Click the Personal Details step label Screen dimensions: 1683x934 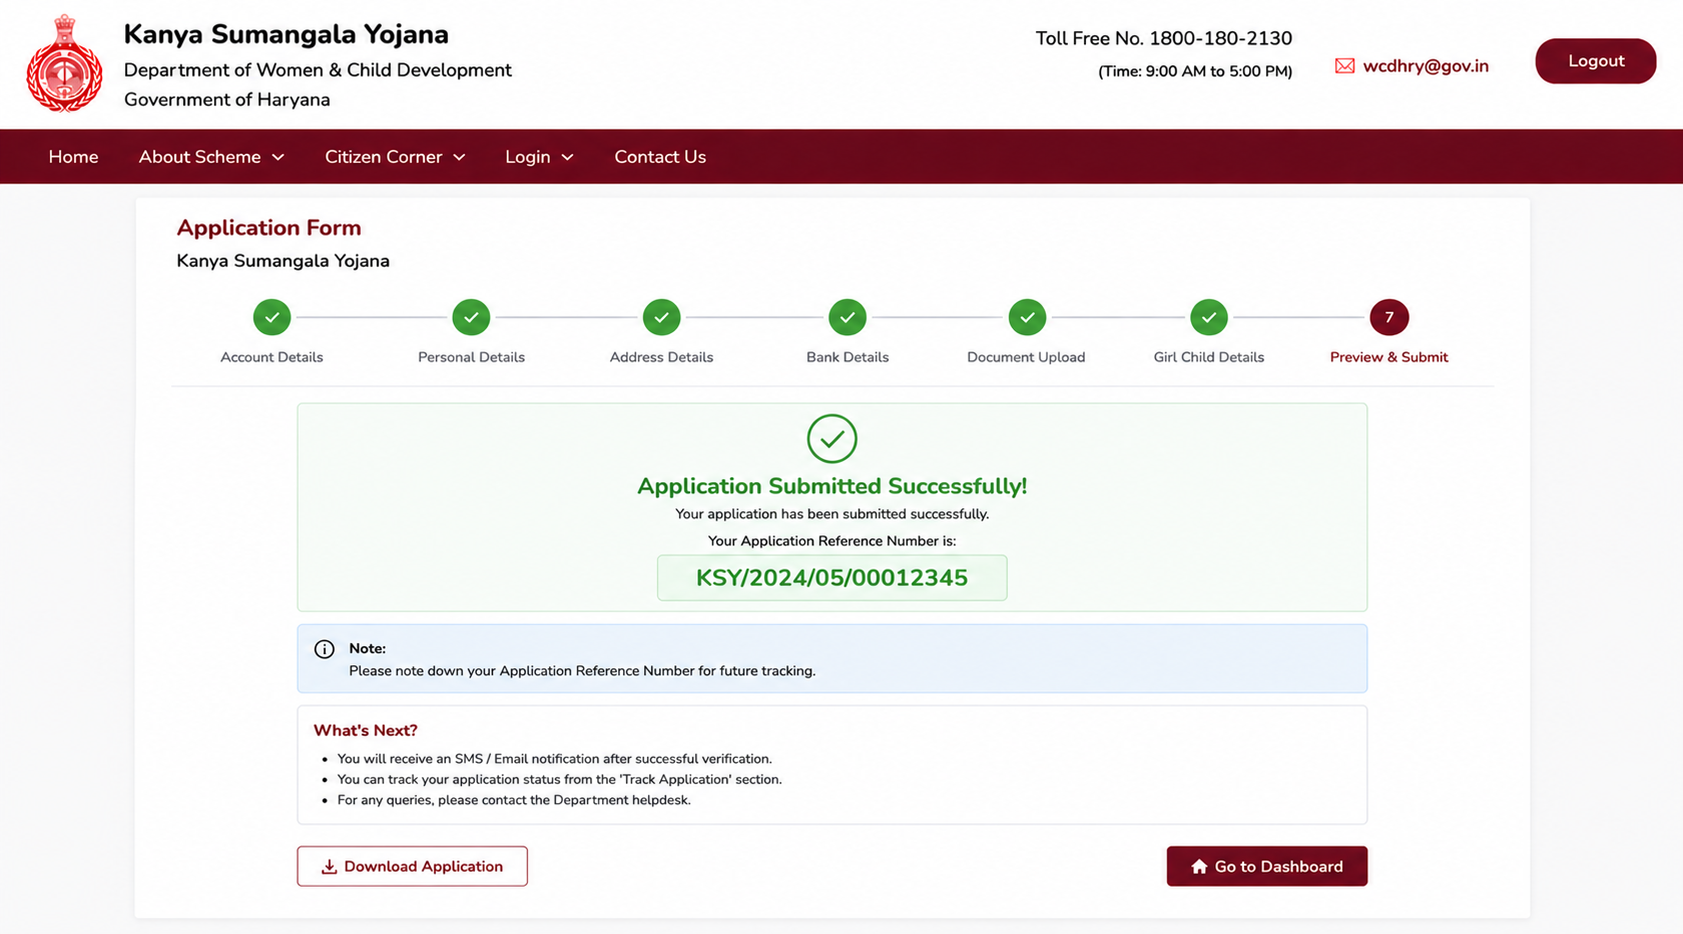(471, 357)
